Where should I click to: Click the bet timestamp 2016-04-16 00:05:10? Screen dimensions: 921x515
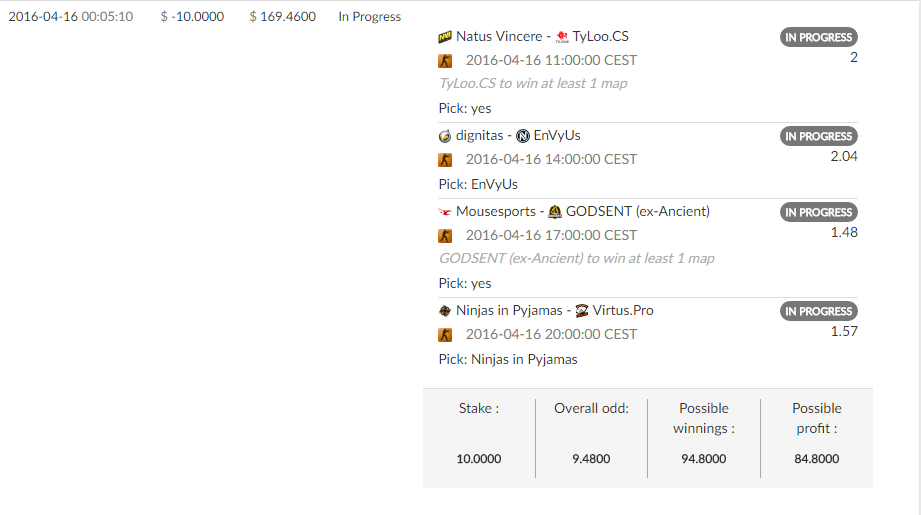(x=70, y=16)
